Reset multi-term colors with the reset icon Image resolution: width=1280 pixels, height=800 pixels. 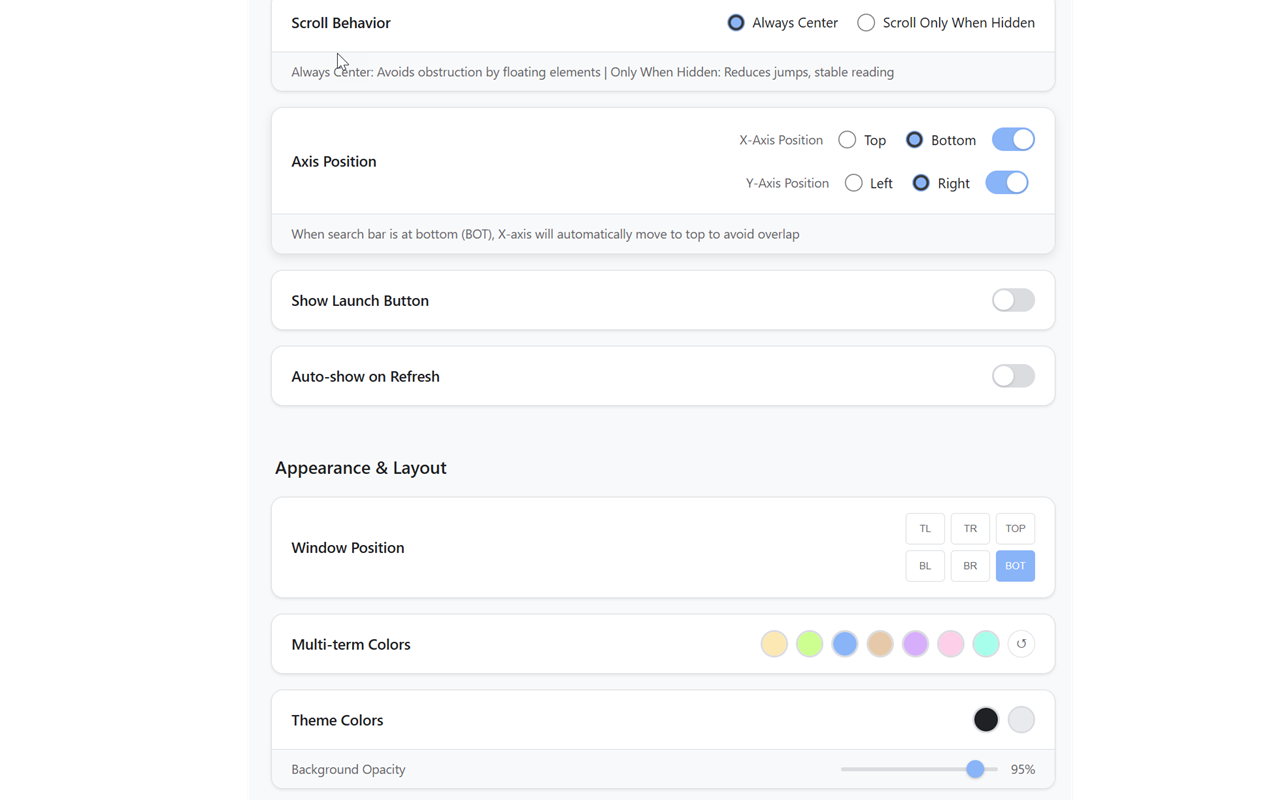1021,644
